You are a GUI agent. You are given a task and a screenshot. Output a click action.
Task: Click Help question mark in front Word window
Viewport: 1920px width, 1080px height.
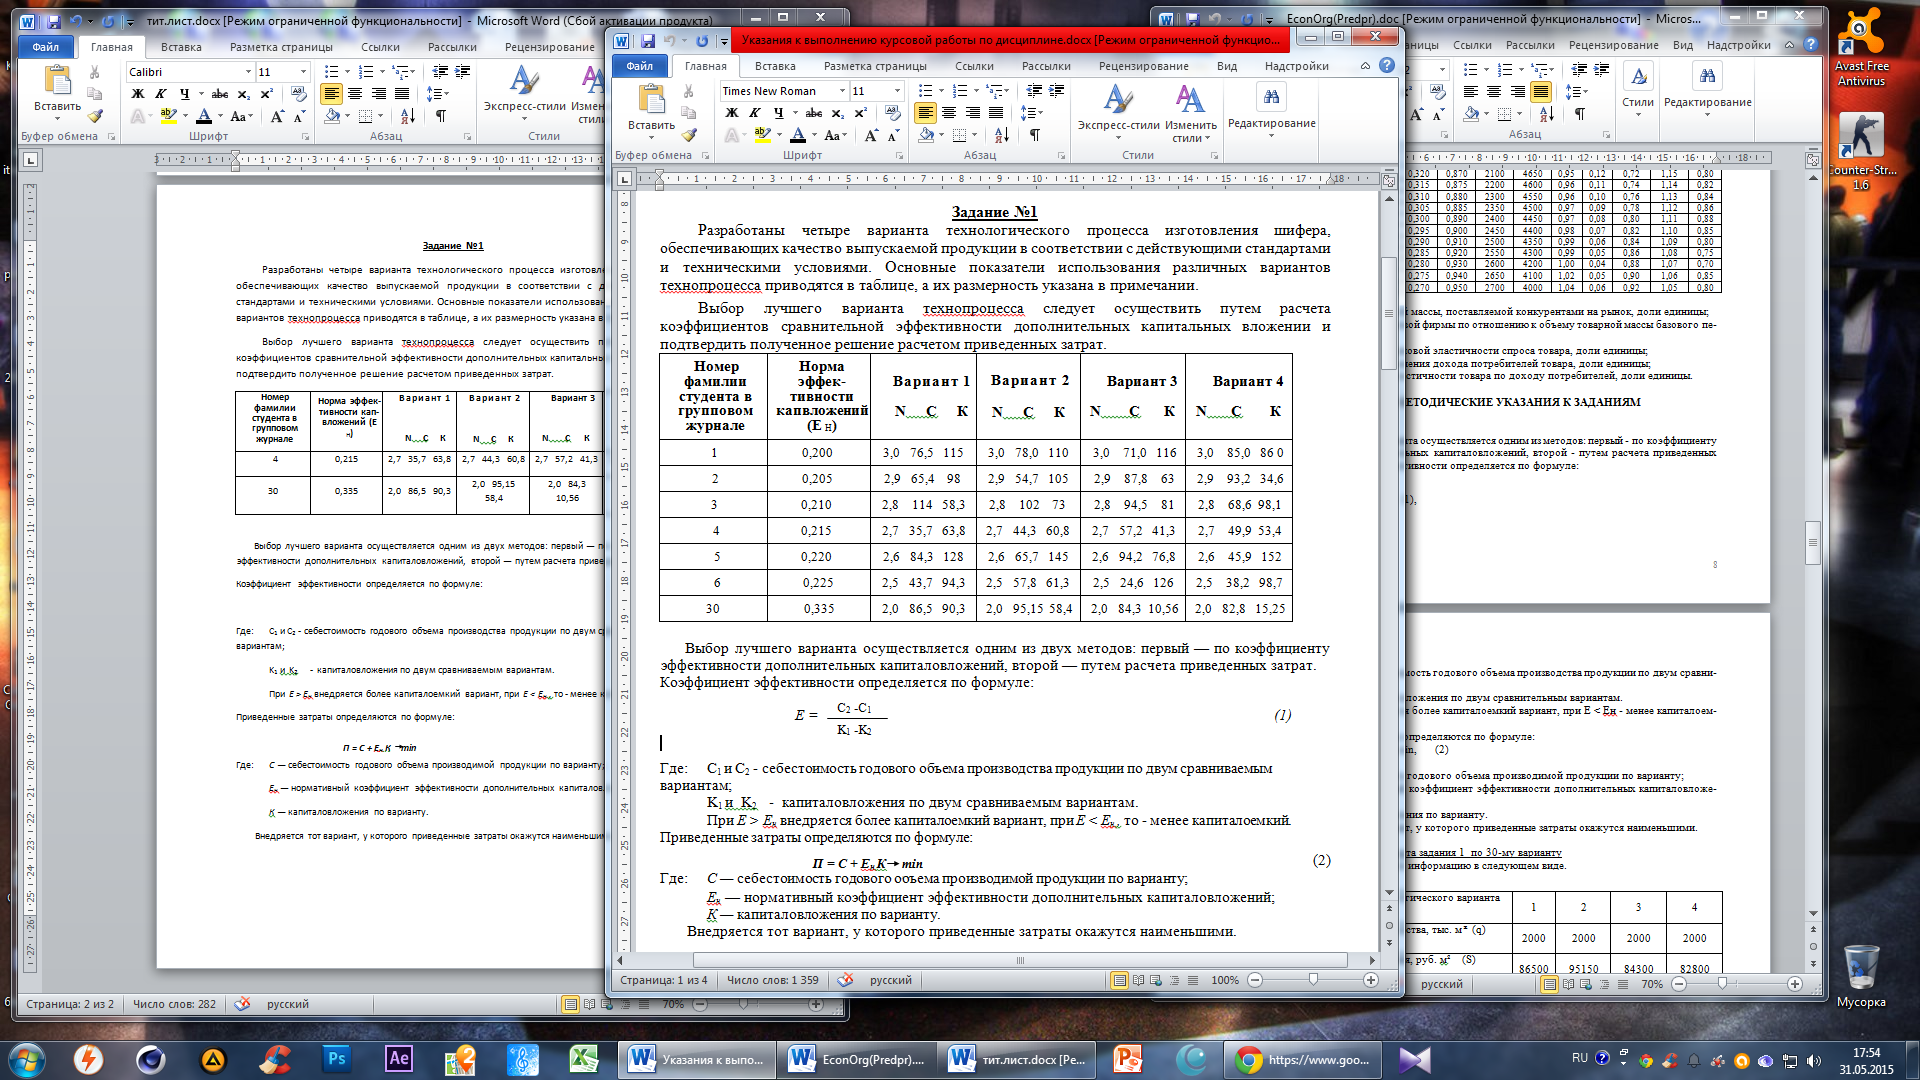click(x=1386, y=65)
